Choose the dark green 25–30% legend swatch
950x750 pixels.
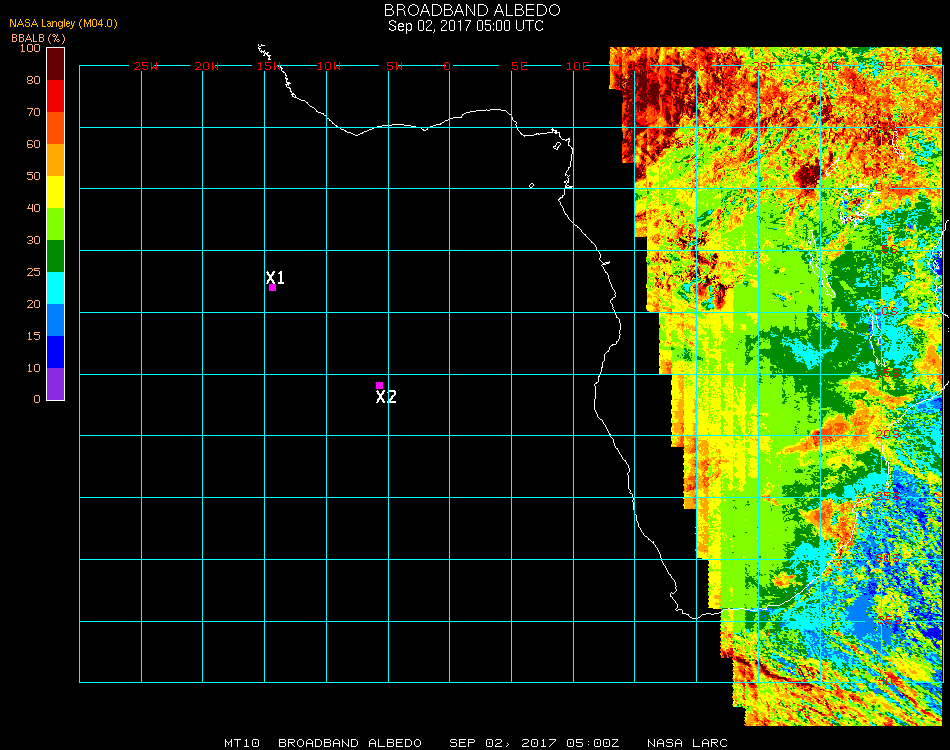[56, 256]
